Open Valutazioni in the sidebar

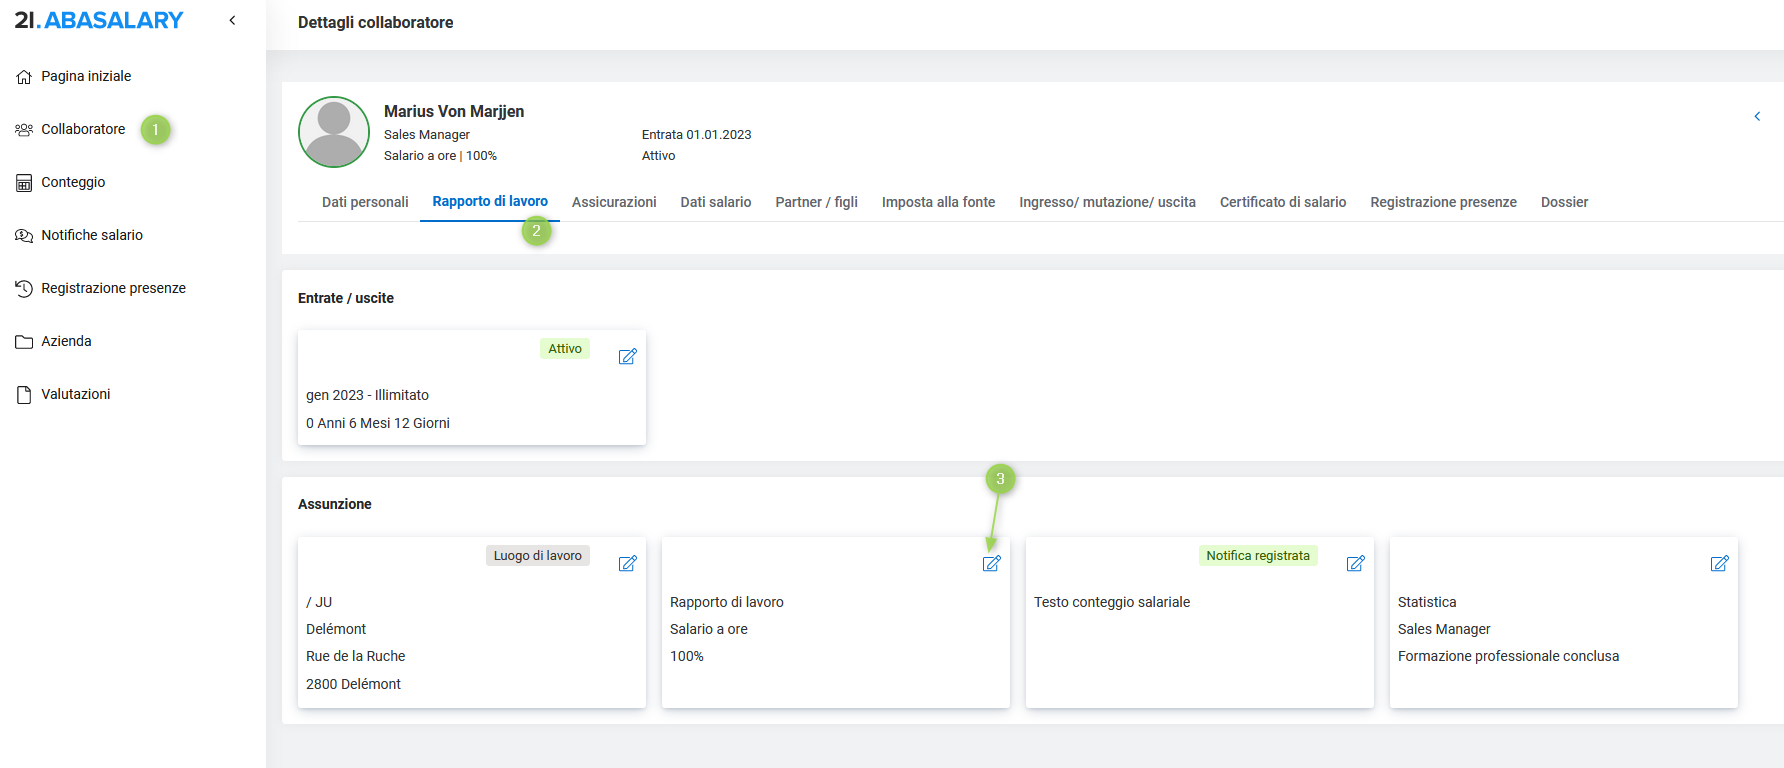75,395
